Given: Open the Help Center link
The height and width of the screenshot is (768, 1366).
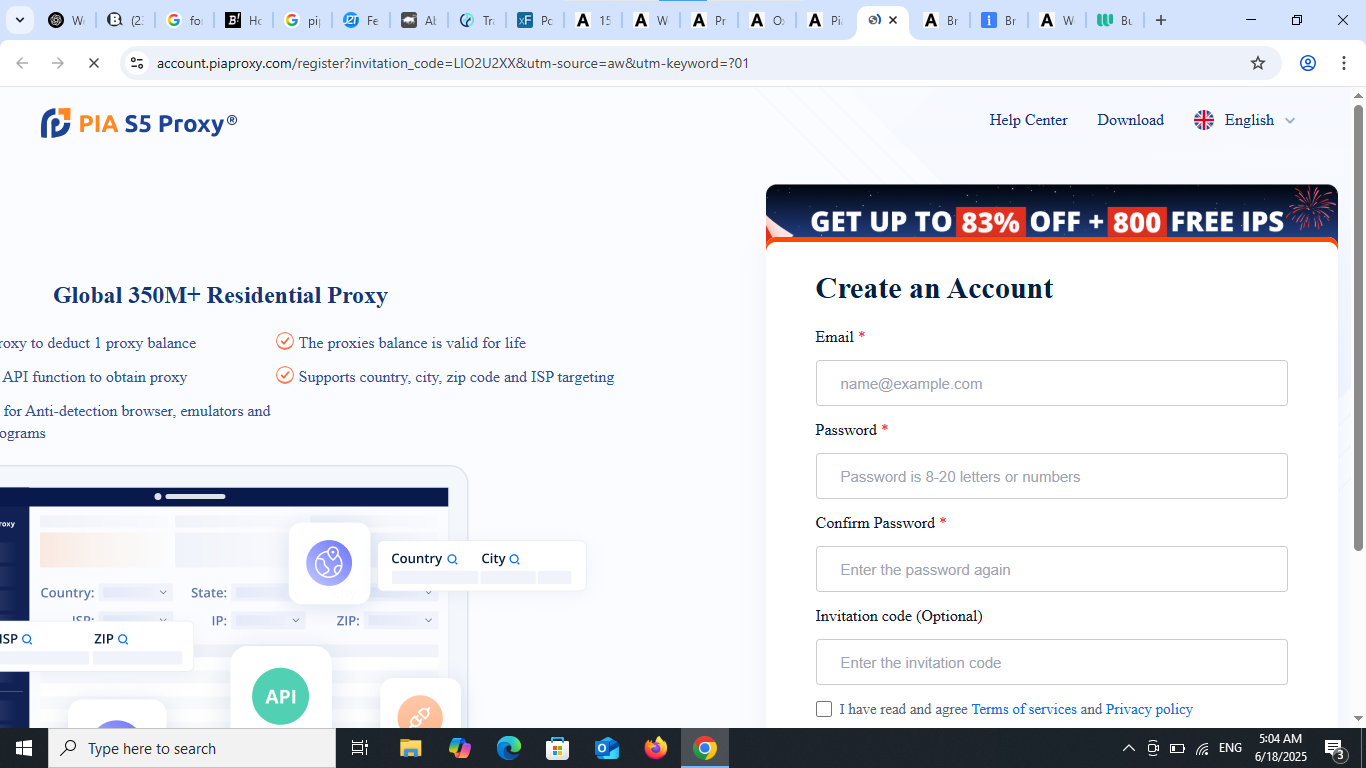Looking at the screenshot, I should 1028,120.
